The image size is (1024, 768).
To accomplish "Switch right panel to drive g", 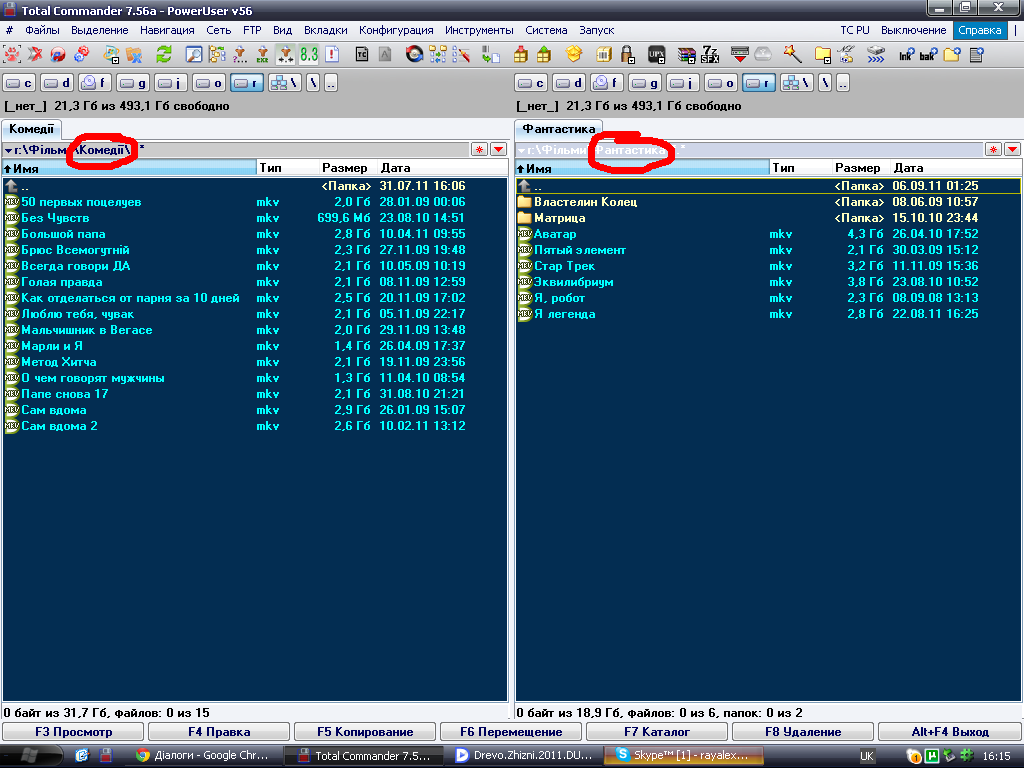I will point(644,83).
